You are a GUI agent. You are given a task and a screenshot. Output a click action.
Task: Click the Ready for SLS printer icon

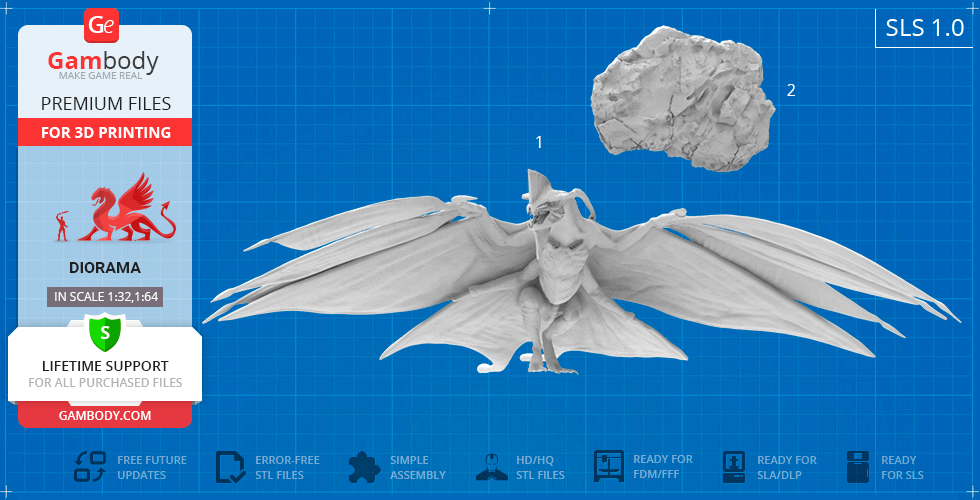click(x=858, y=467)
